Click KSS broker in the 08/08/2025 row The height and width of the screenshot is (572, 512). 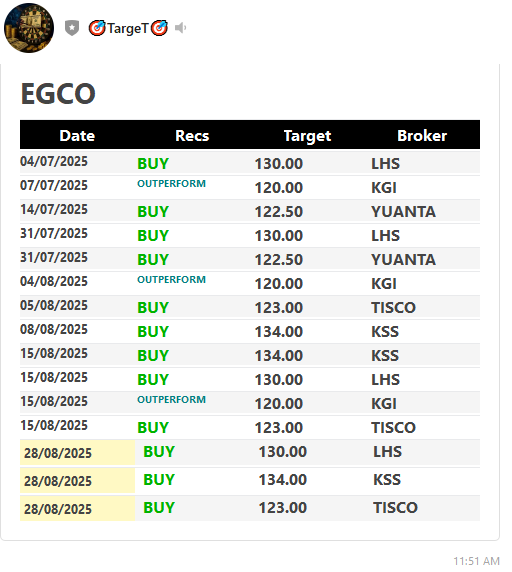tap(385, 332)
